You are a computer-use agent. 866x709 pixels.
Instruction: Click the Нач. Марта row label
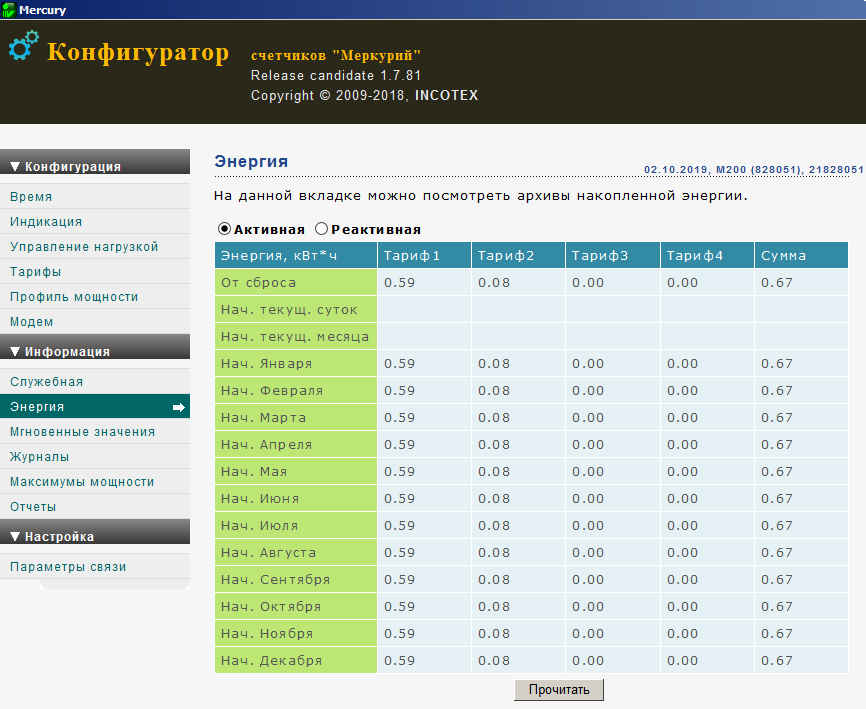pyautogui.click(x=296, y=417)
